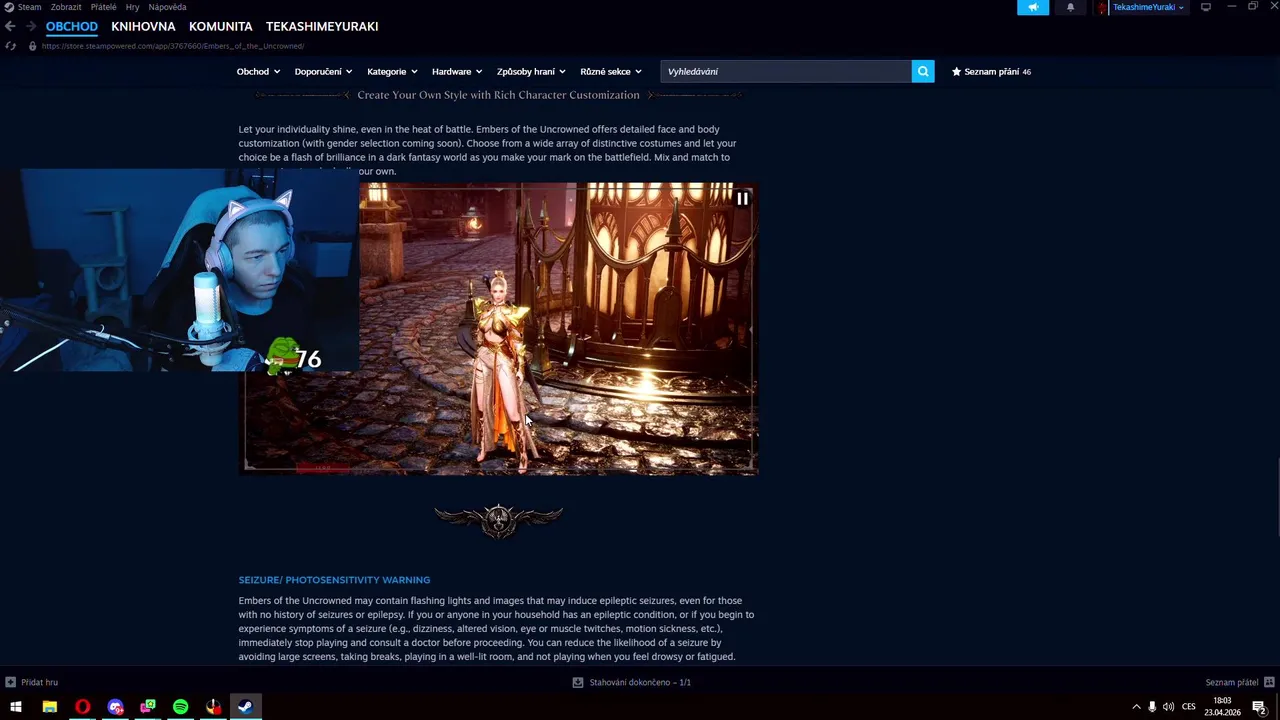Viewport: 1280px width, 720px height.
Task: Open the volume tray icon
Action: pyautogui.click(x=1168, y=707)
